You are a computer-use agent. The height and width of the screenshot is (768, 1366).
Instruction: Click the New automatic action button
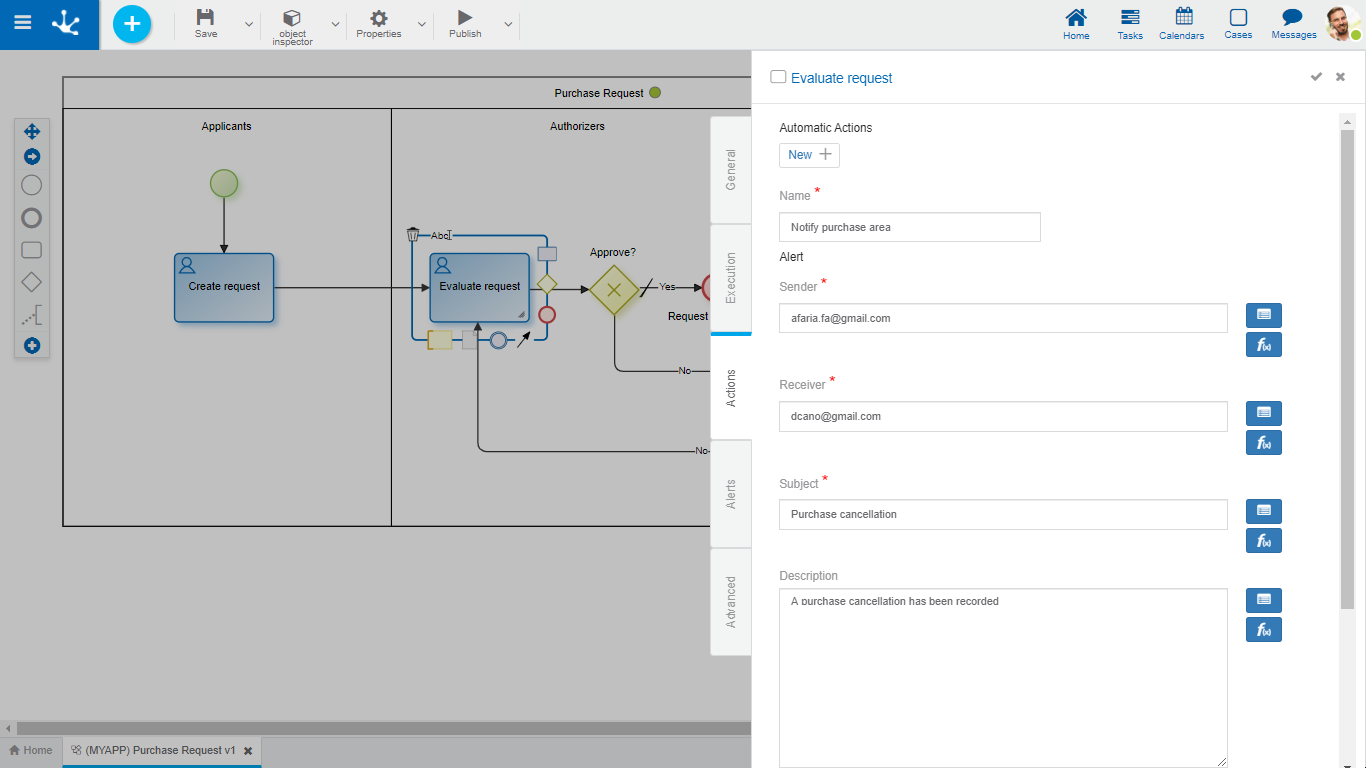(809, 155)
